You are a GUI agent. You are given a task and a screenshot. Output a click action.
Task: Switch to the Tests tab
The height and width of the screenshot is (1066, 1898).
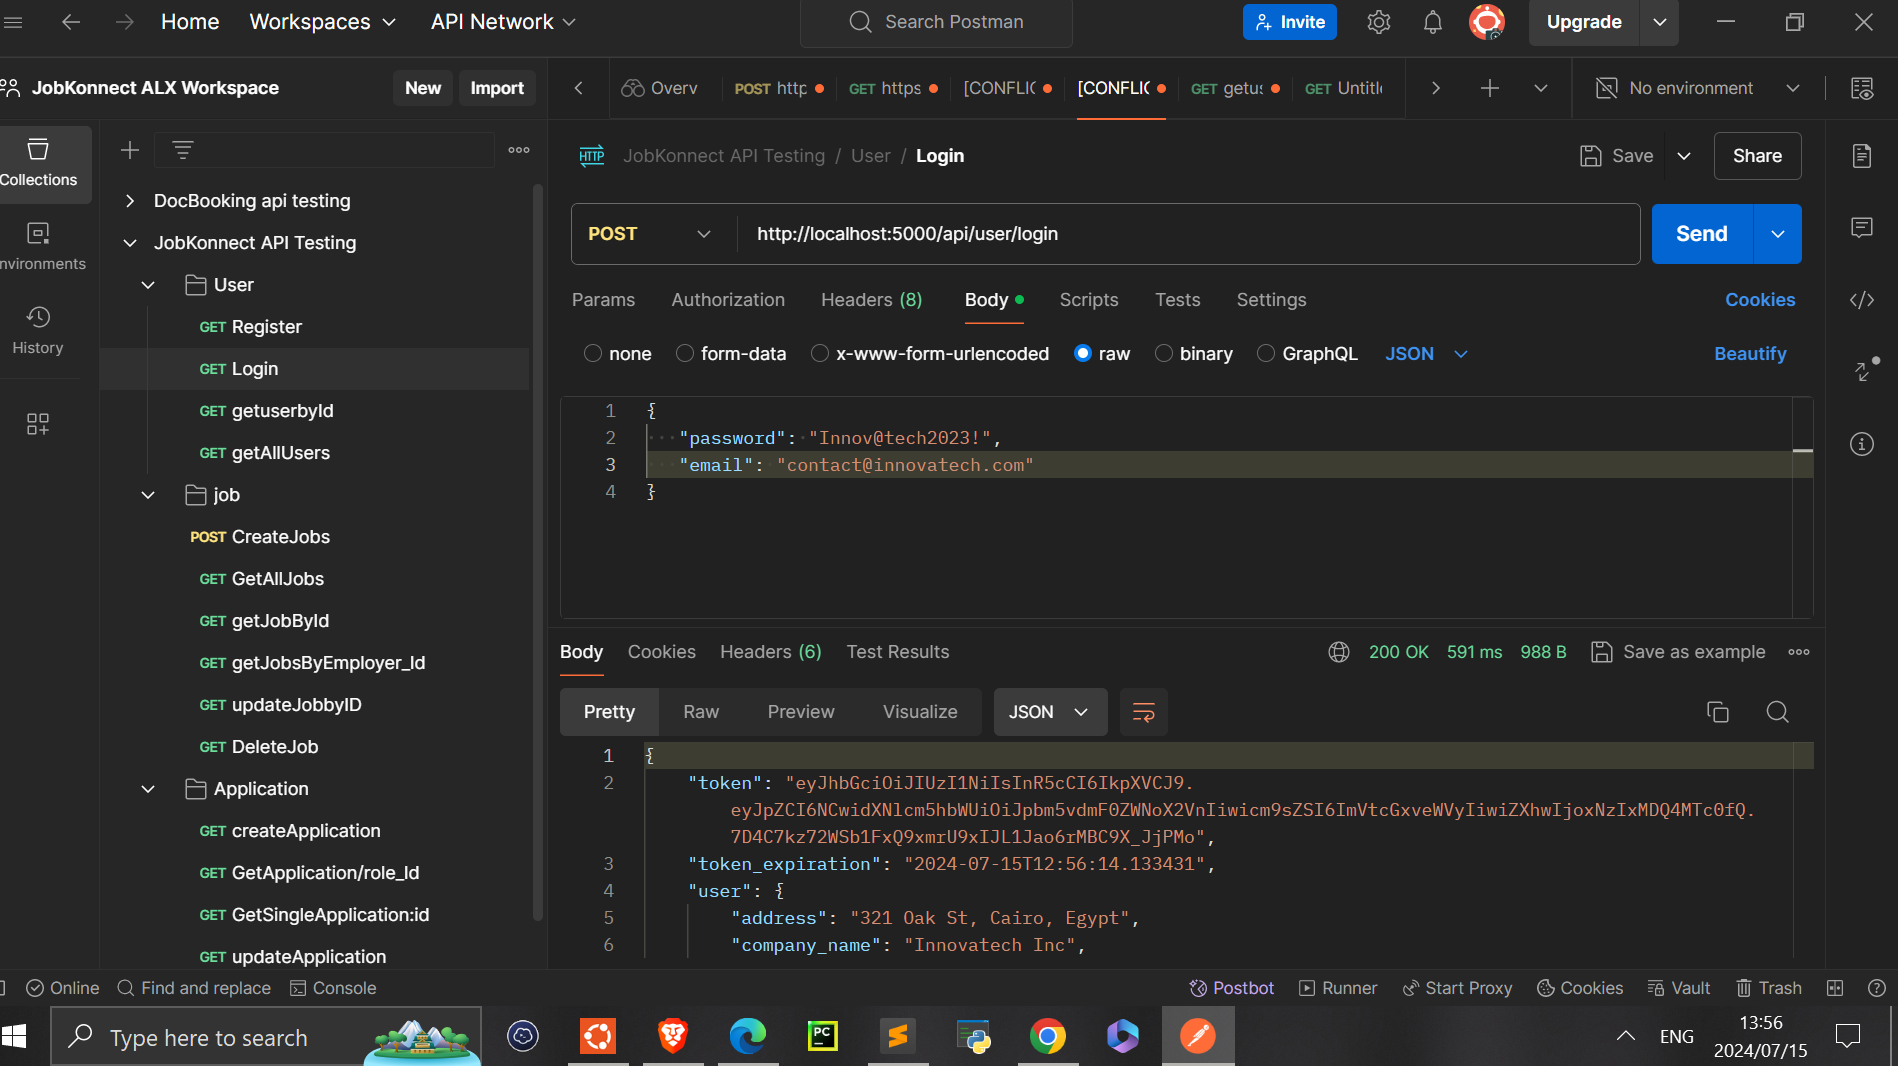point(1178,300)
